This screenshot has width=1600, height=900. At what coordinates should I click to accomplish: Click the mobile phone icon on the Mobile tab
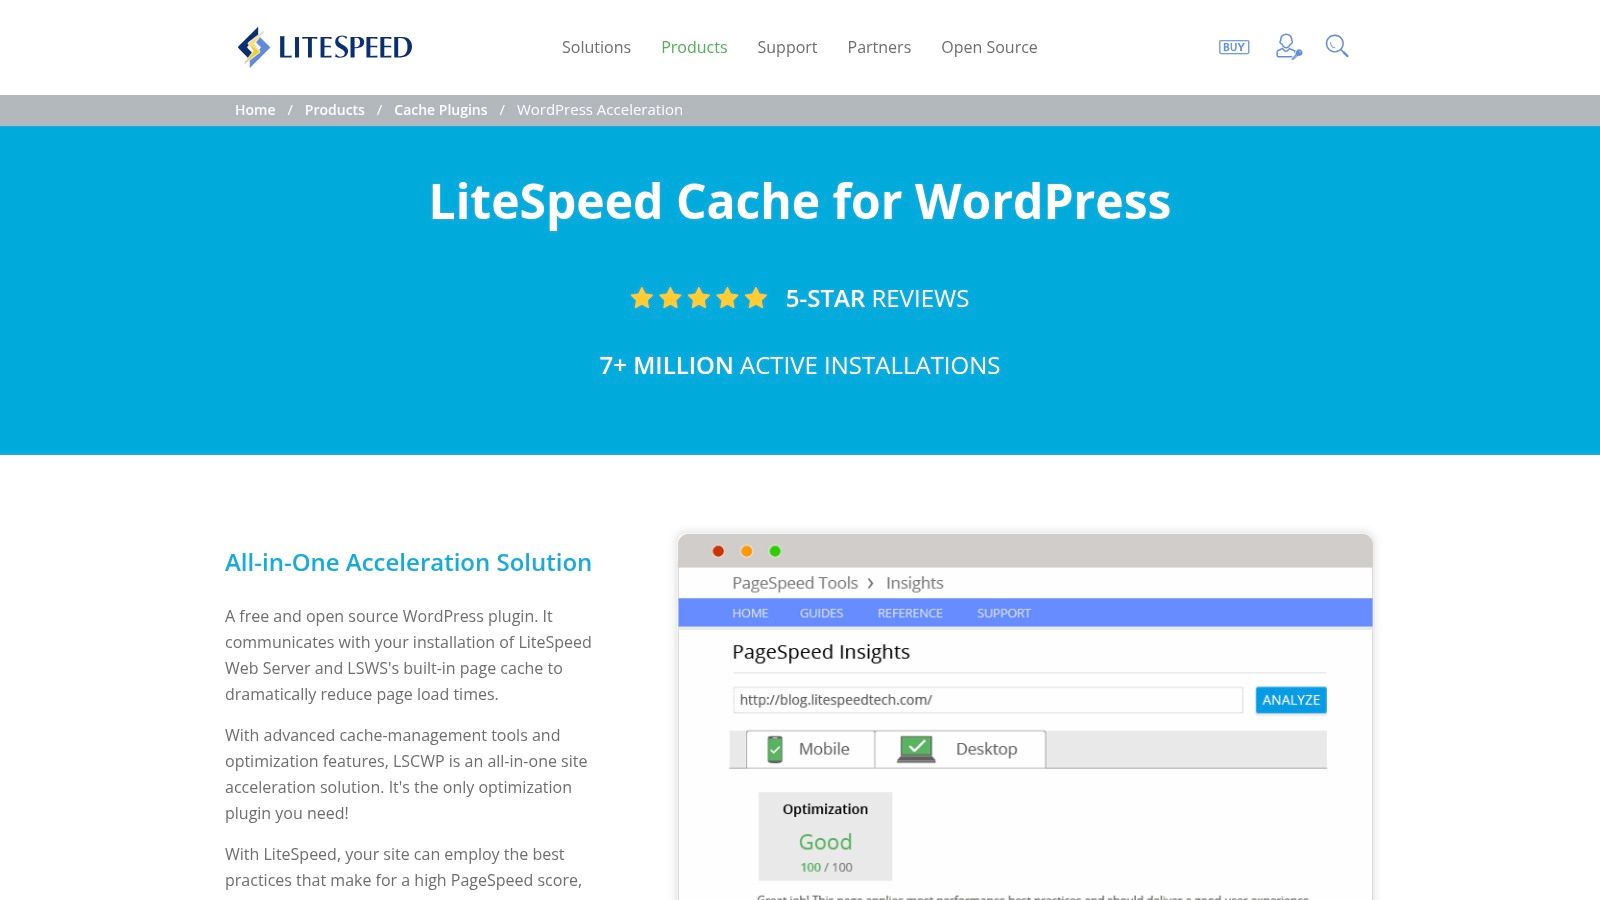[x=775, y=749]
